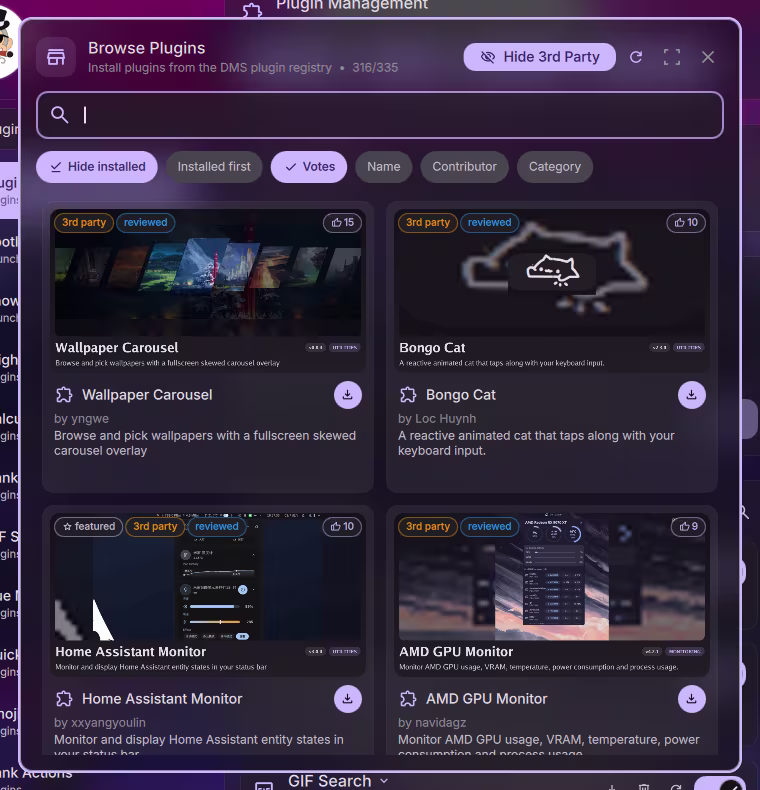
Task: Expand the Browse Plugins dialog to fullscreen
Action: coord(671,57)
